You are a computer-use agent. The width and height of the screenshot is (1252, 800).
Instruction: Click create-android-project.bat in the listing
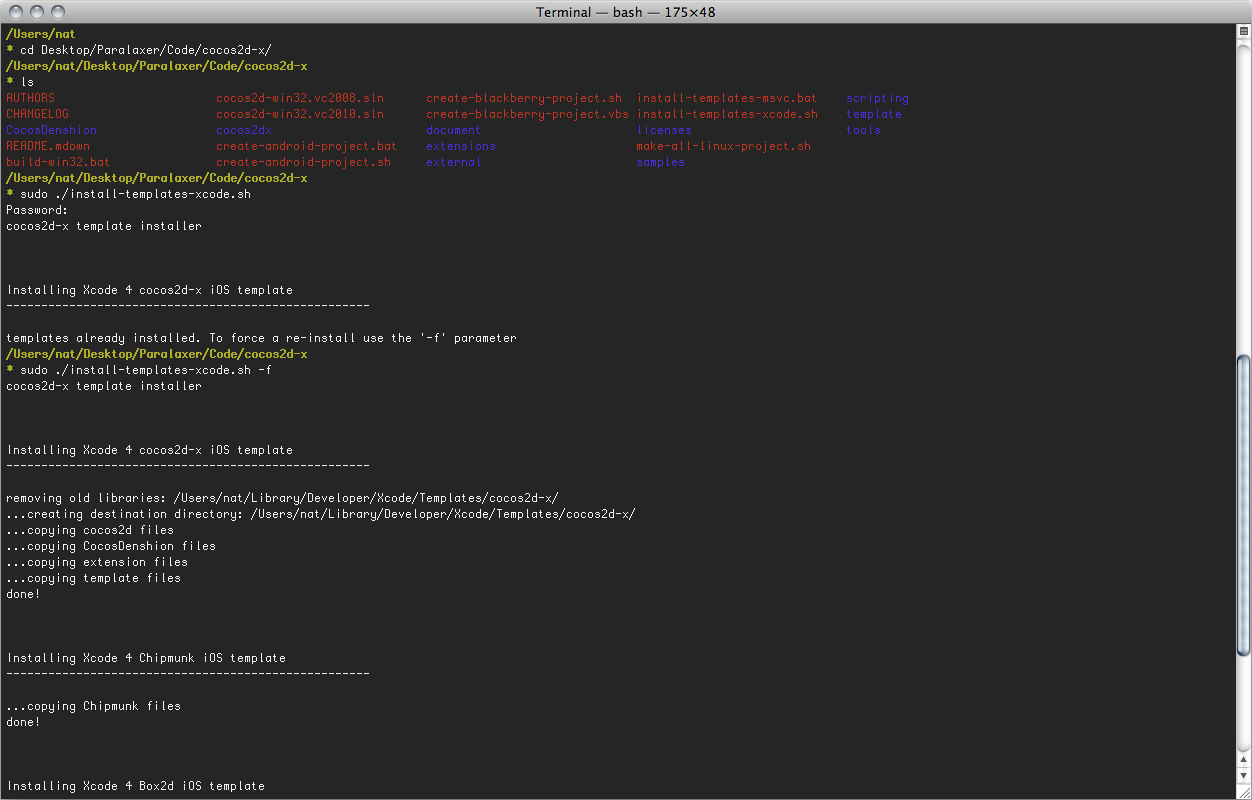[x=307, y=146]
